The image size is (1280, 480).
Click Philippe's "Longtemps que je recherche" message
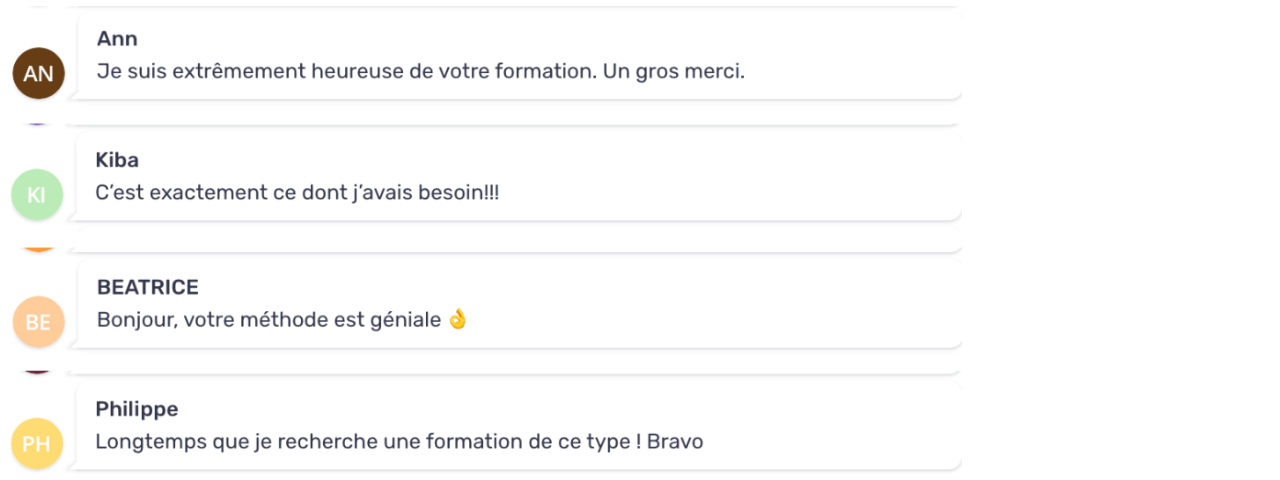pos(399,441)
